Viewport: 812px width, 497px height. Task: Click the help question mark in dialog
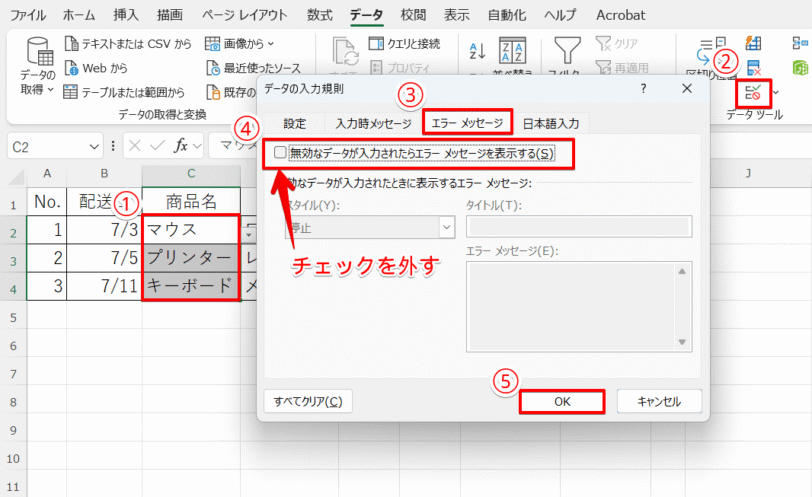click(643, 89)
